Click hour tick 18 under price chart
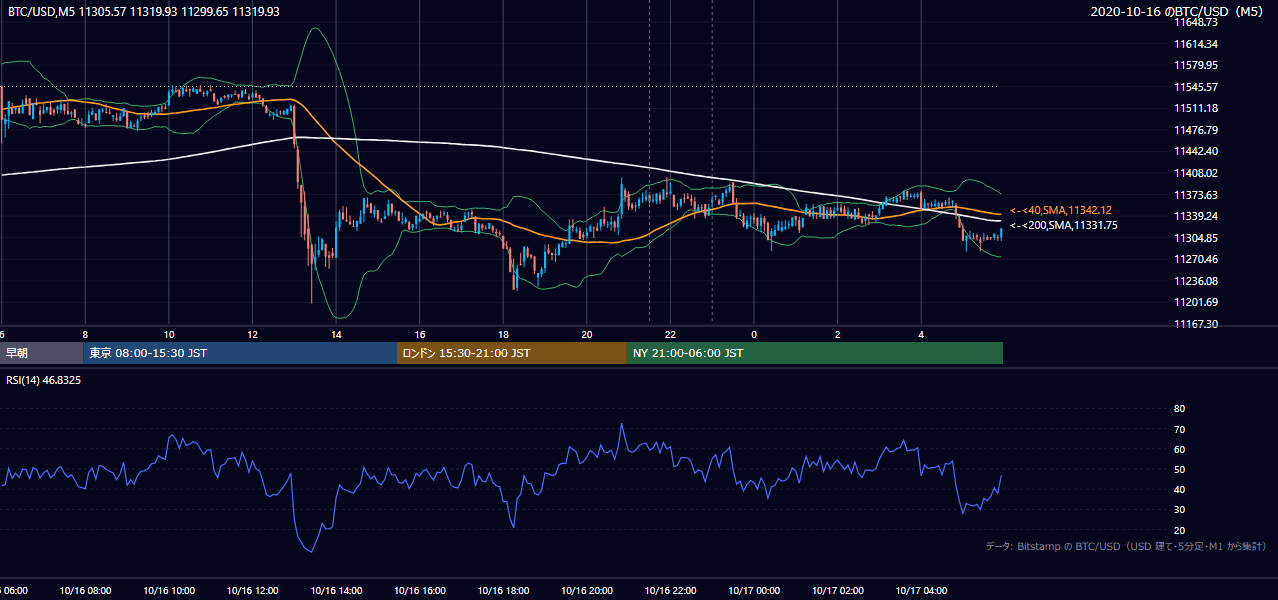This screenshot has width=1278, height=600. (504, 335)
